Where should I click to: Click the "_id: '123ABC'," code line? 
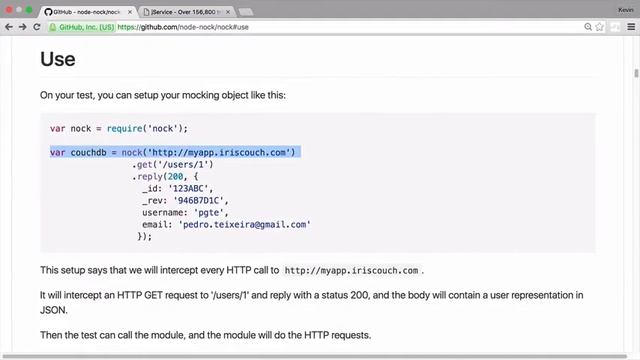(178, 189)
